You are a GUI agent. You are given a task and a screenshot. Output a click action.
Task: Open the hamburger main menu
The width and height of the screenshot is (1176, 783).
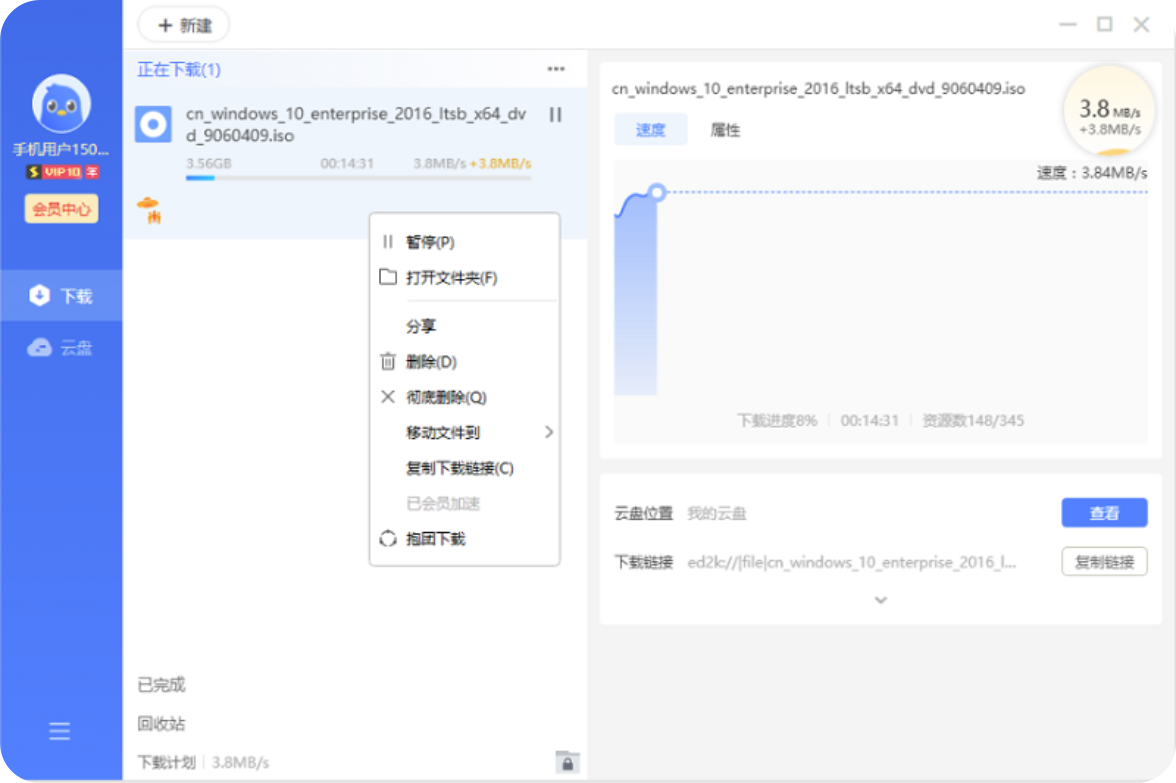[x=60, y=730]
